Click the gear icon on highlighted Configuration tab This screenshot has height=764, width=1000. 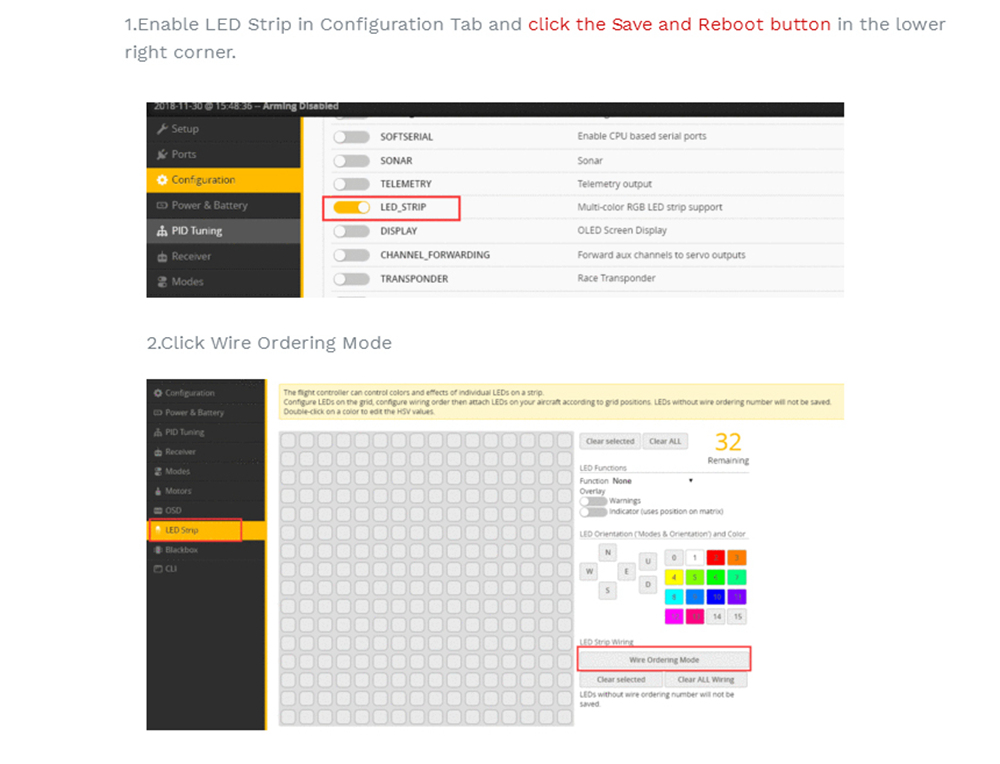[x=162, y=180]
